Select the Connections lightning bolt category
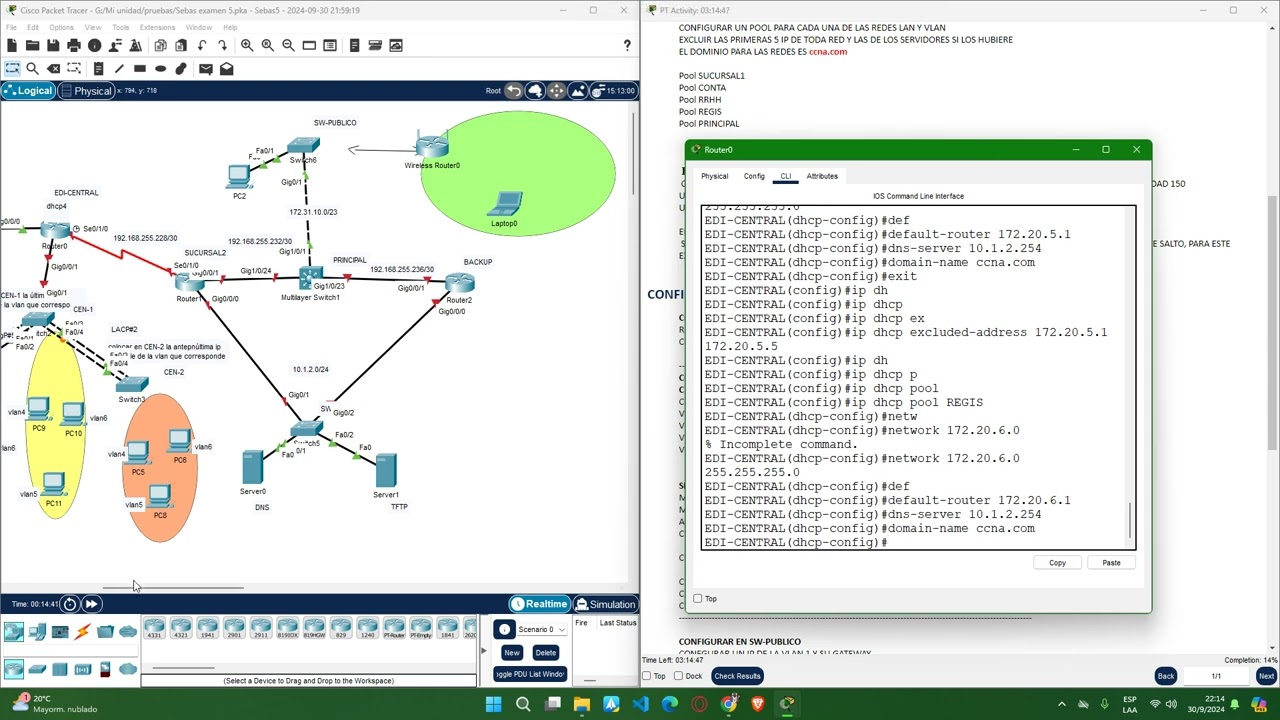1280x720 pixels. point(82,631)
